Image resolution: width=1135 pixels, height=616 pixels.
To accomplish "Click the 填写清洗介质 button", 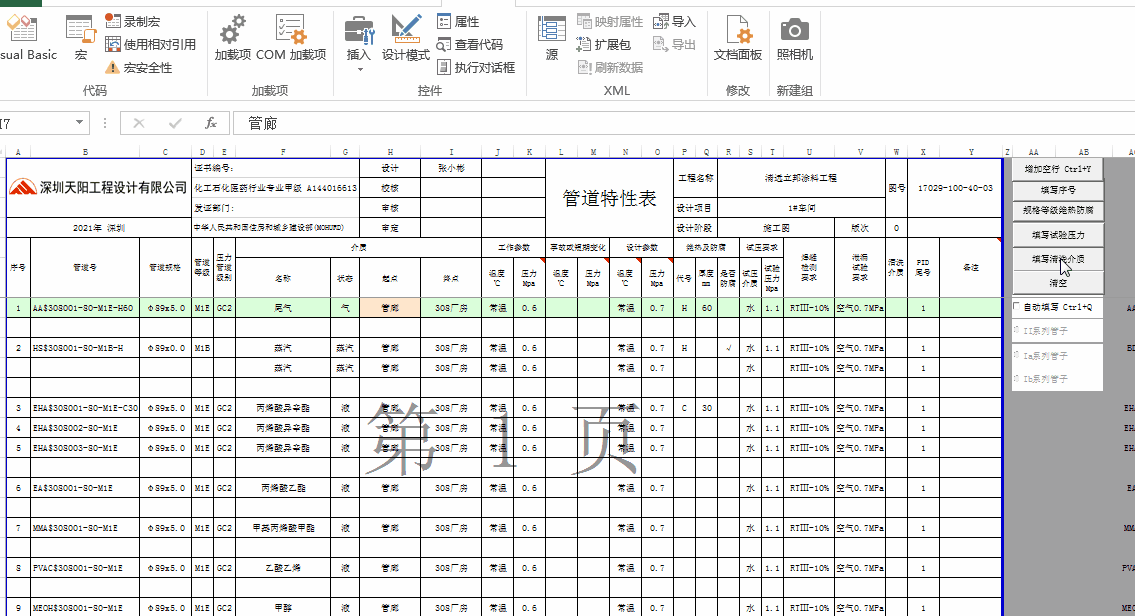I will point(1057,258).
